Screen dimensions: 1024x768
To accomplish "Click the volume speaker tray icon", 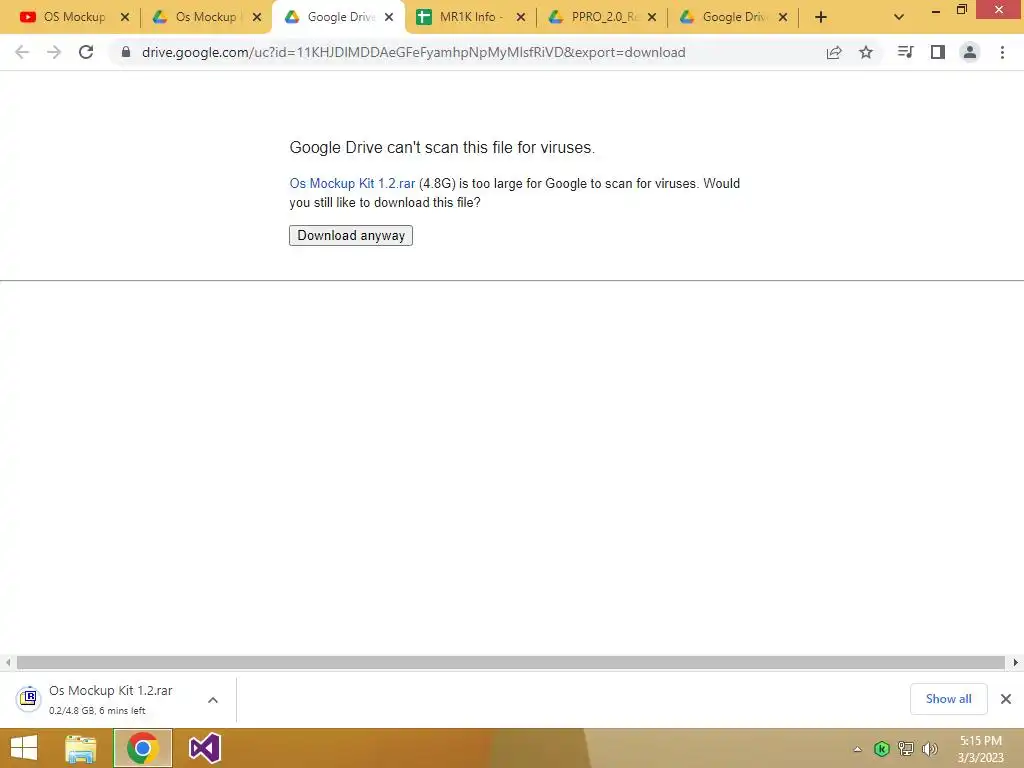I will (929, 748).
